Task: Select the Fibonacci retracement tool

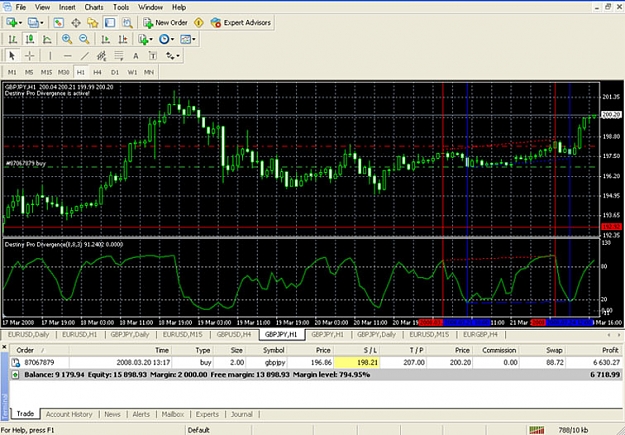Action: 119,56
